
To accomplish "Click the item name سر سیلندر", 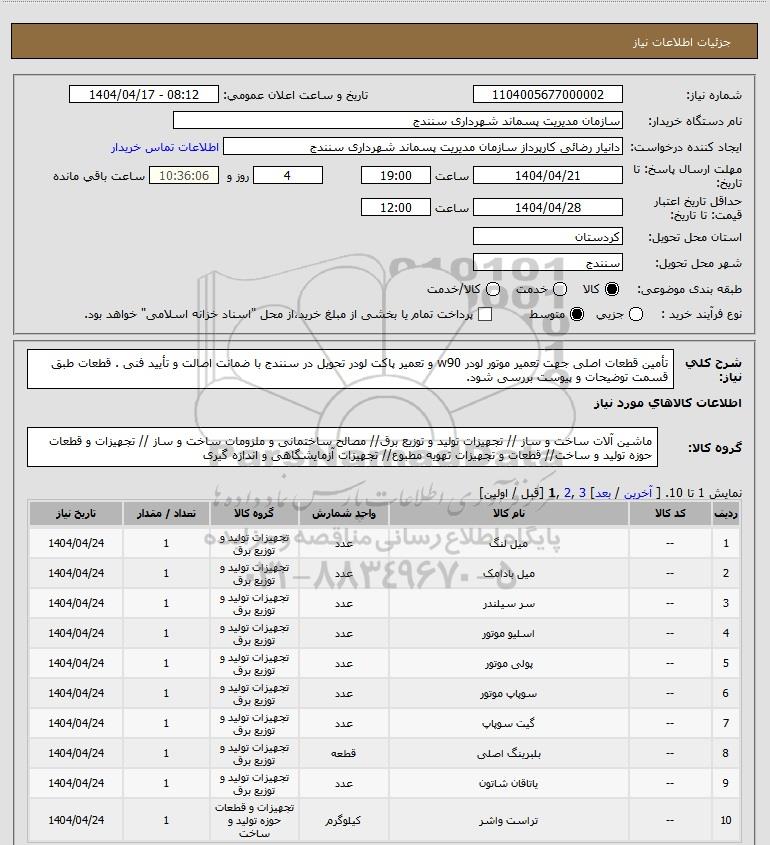I will click(x=509, y=604).
